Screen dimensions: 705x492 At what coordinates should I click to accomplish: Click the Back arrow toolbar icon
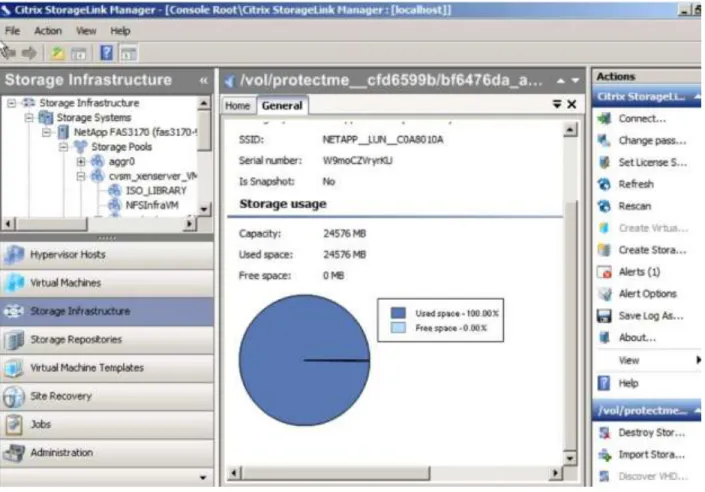click(x=9, y=53)
